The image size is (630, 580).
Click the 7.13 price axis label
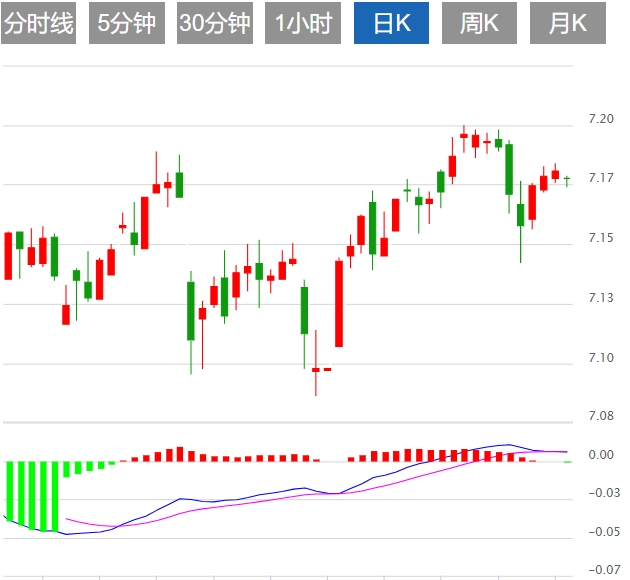coord(601,298)
